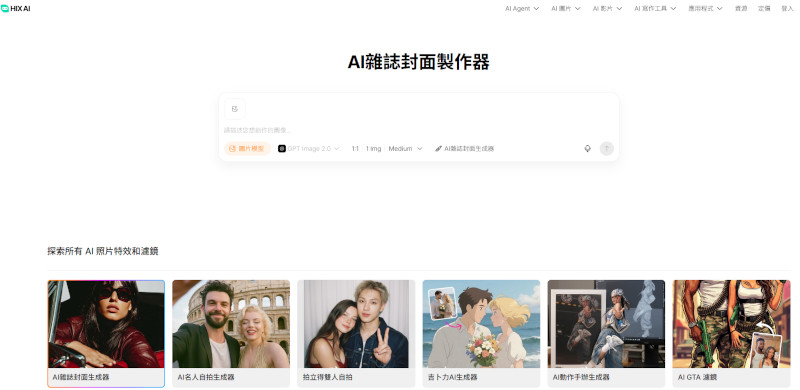Image resolution: width=800 pixels, height=390 pixels.
Task: Expand the AI 圖片 menu
Action: tap(565, 9)
